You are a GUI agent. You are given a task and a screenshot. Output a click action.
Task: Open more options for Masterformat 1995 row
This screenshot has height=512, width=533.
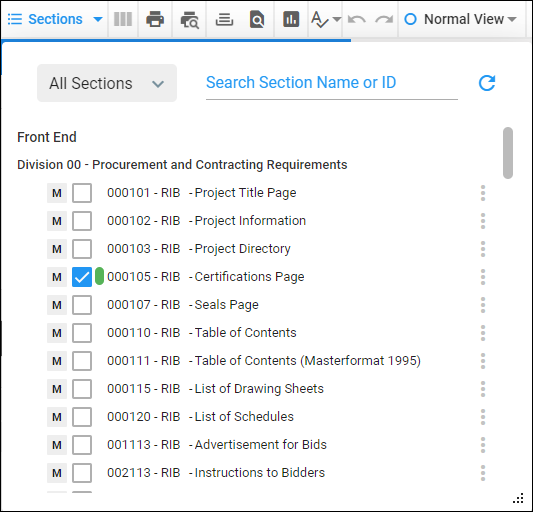pos(483,361)
